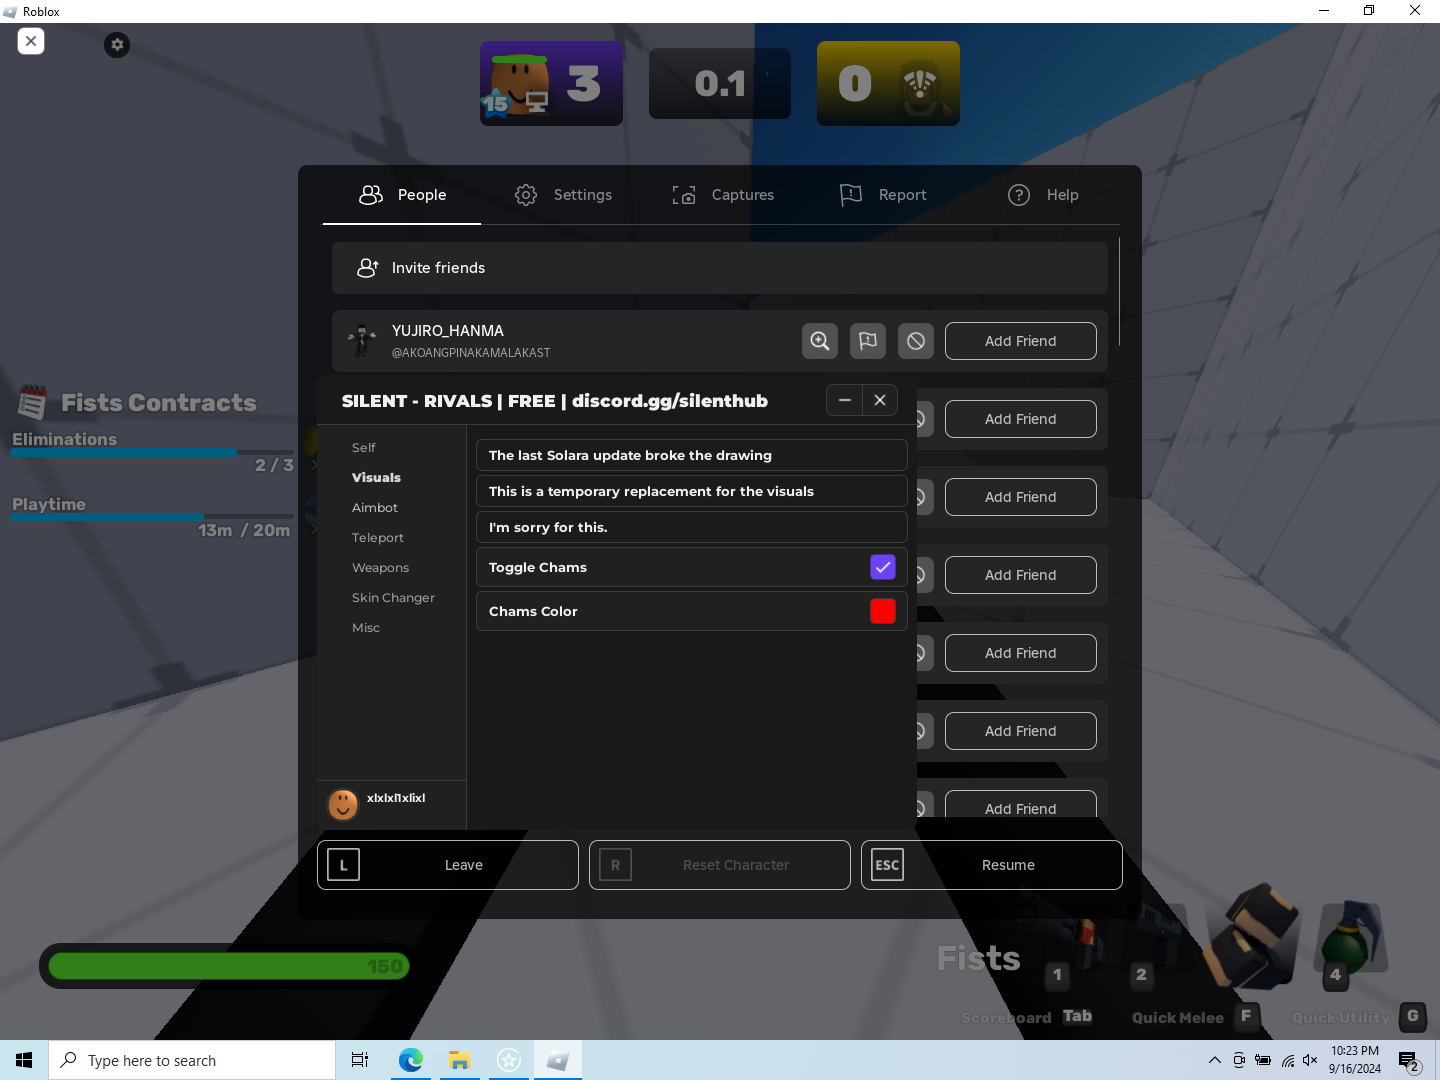The height and width of the screenshot is (1080, 1440).
Task: Click the green health bar showing 150
Action: [x=228, y=966]
